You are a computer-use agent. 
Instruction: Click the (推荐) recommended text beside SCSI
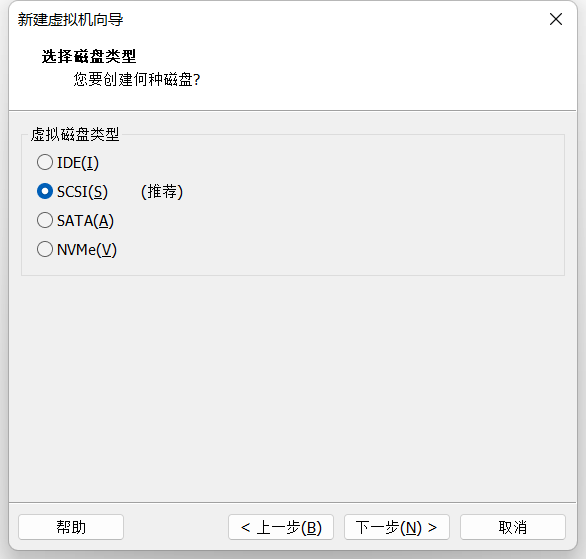click(x=162, y=192)
